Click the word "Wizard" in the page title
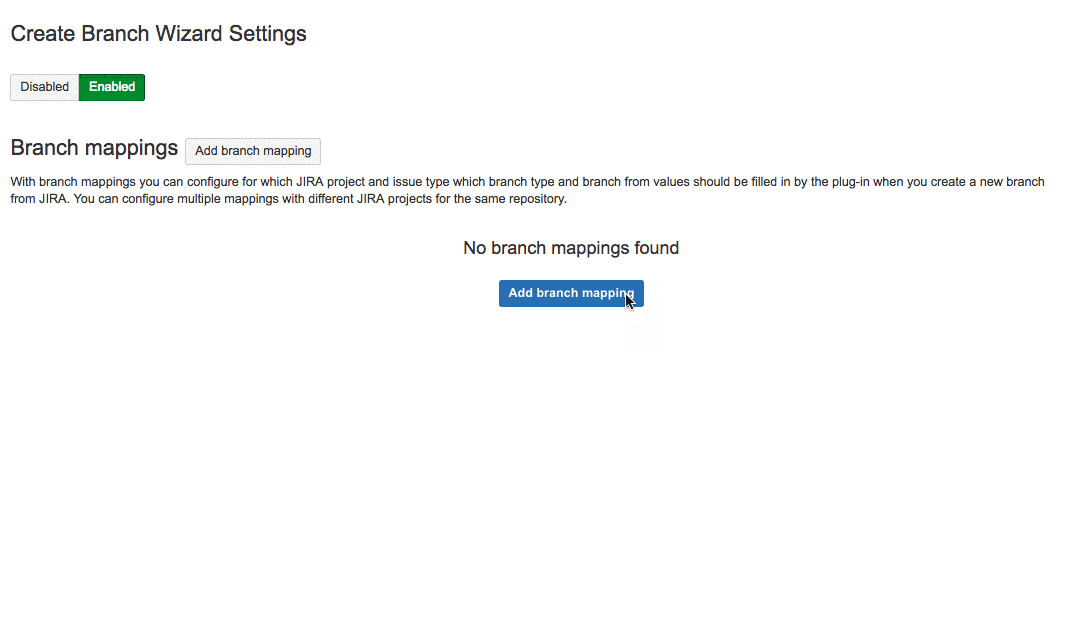Viewport: 1076px width, 625px height. tap(188, 33)
